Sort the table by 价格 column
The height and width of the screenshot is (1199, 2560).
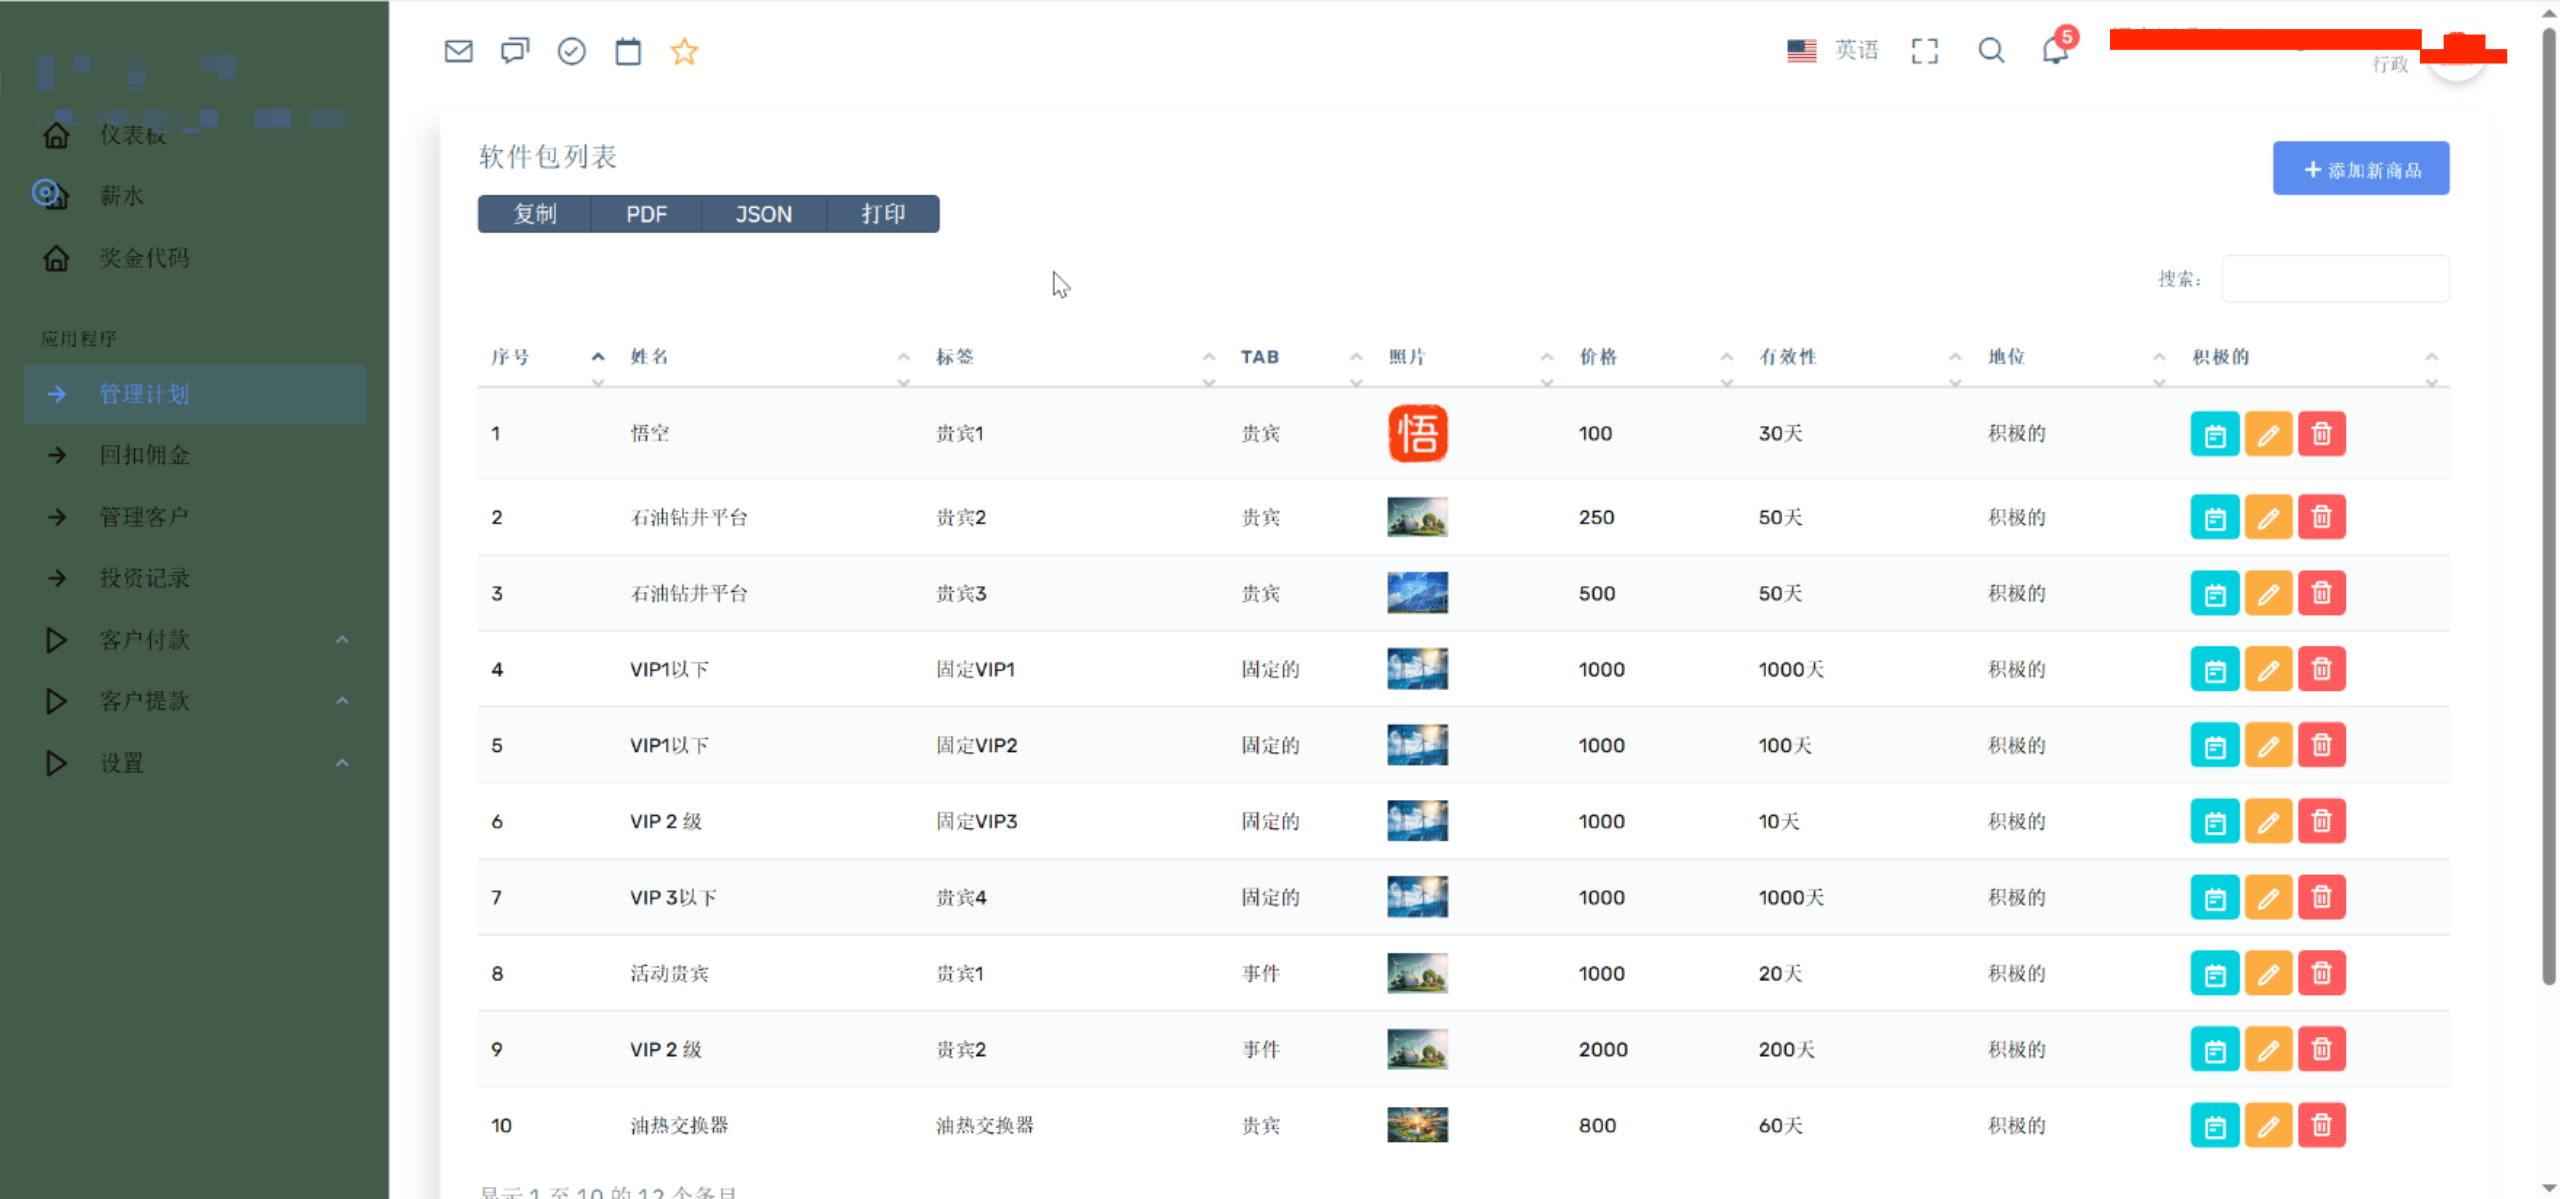click(1598, 357)
